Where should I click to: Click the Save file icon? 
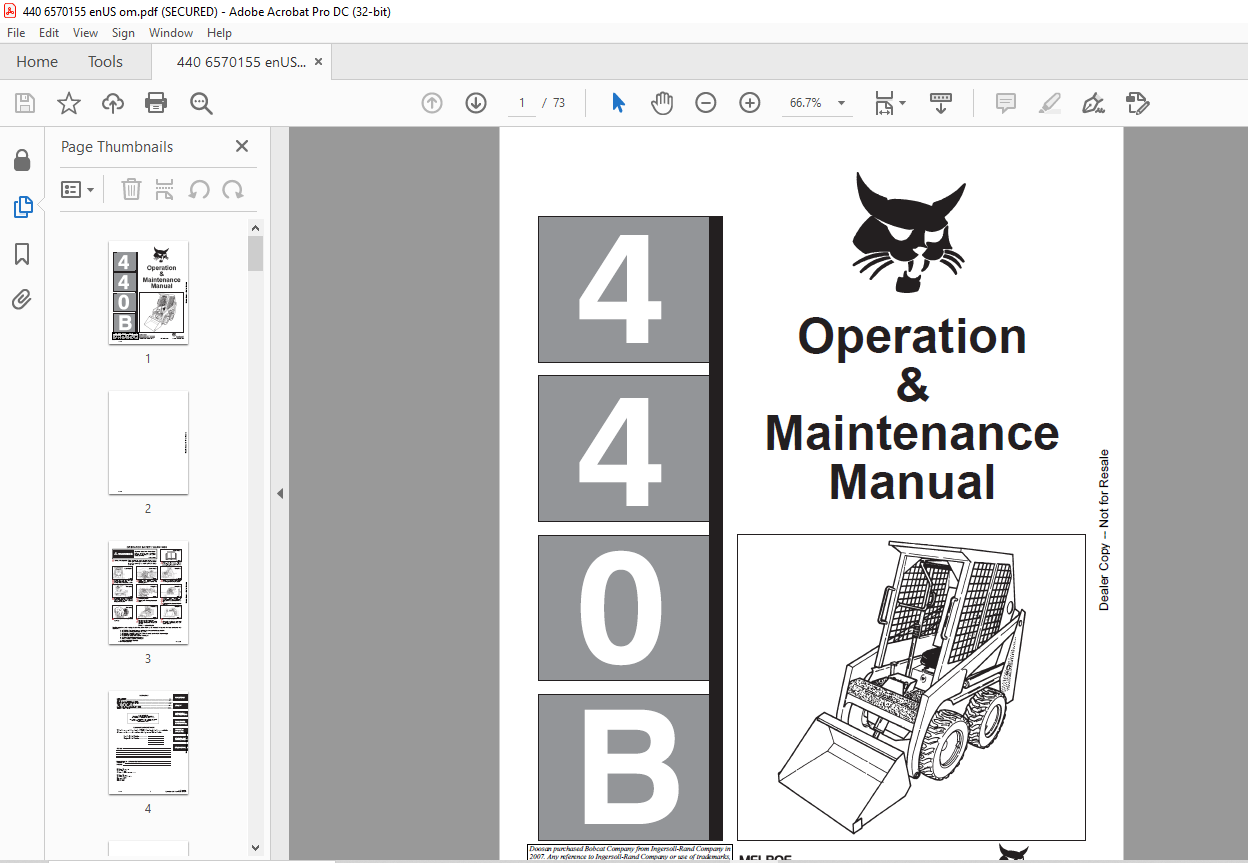(x=25, y=103)
